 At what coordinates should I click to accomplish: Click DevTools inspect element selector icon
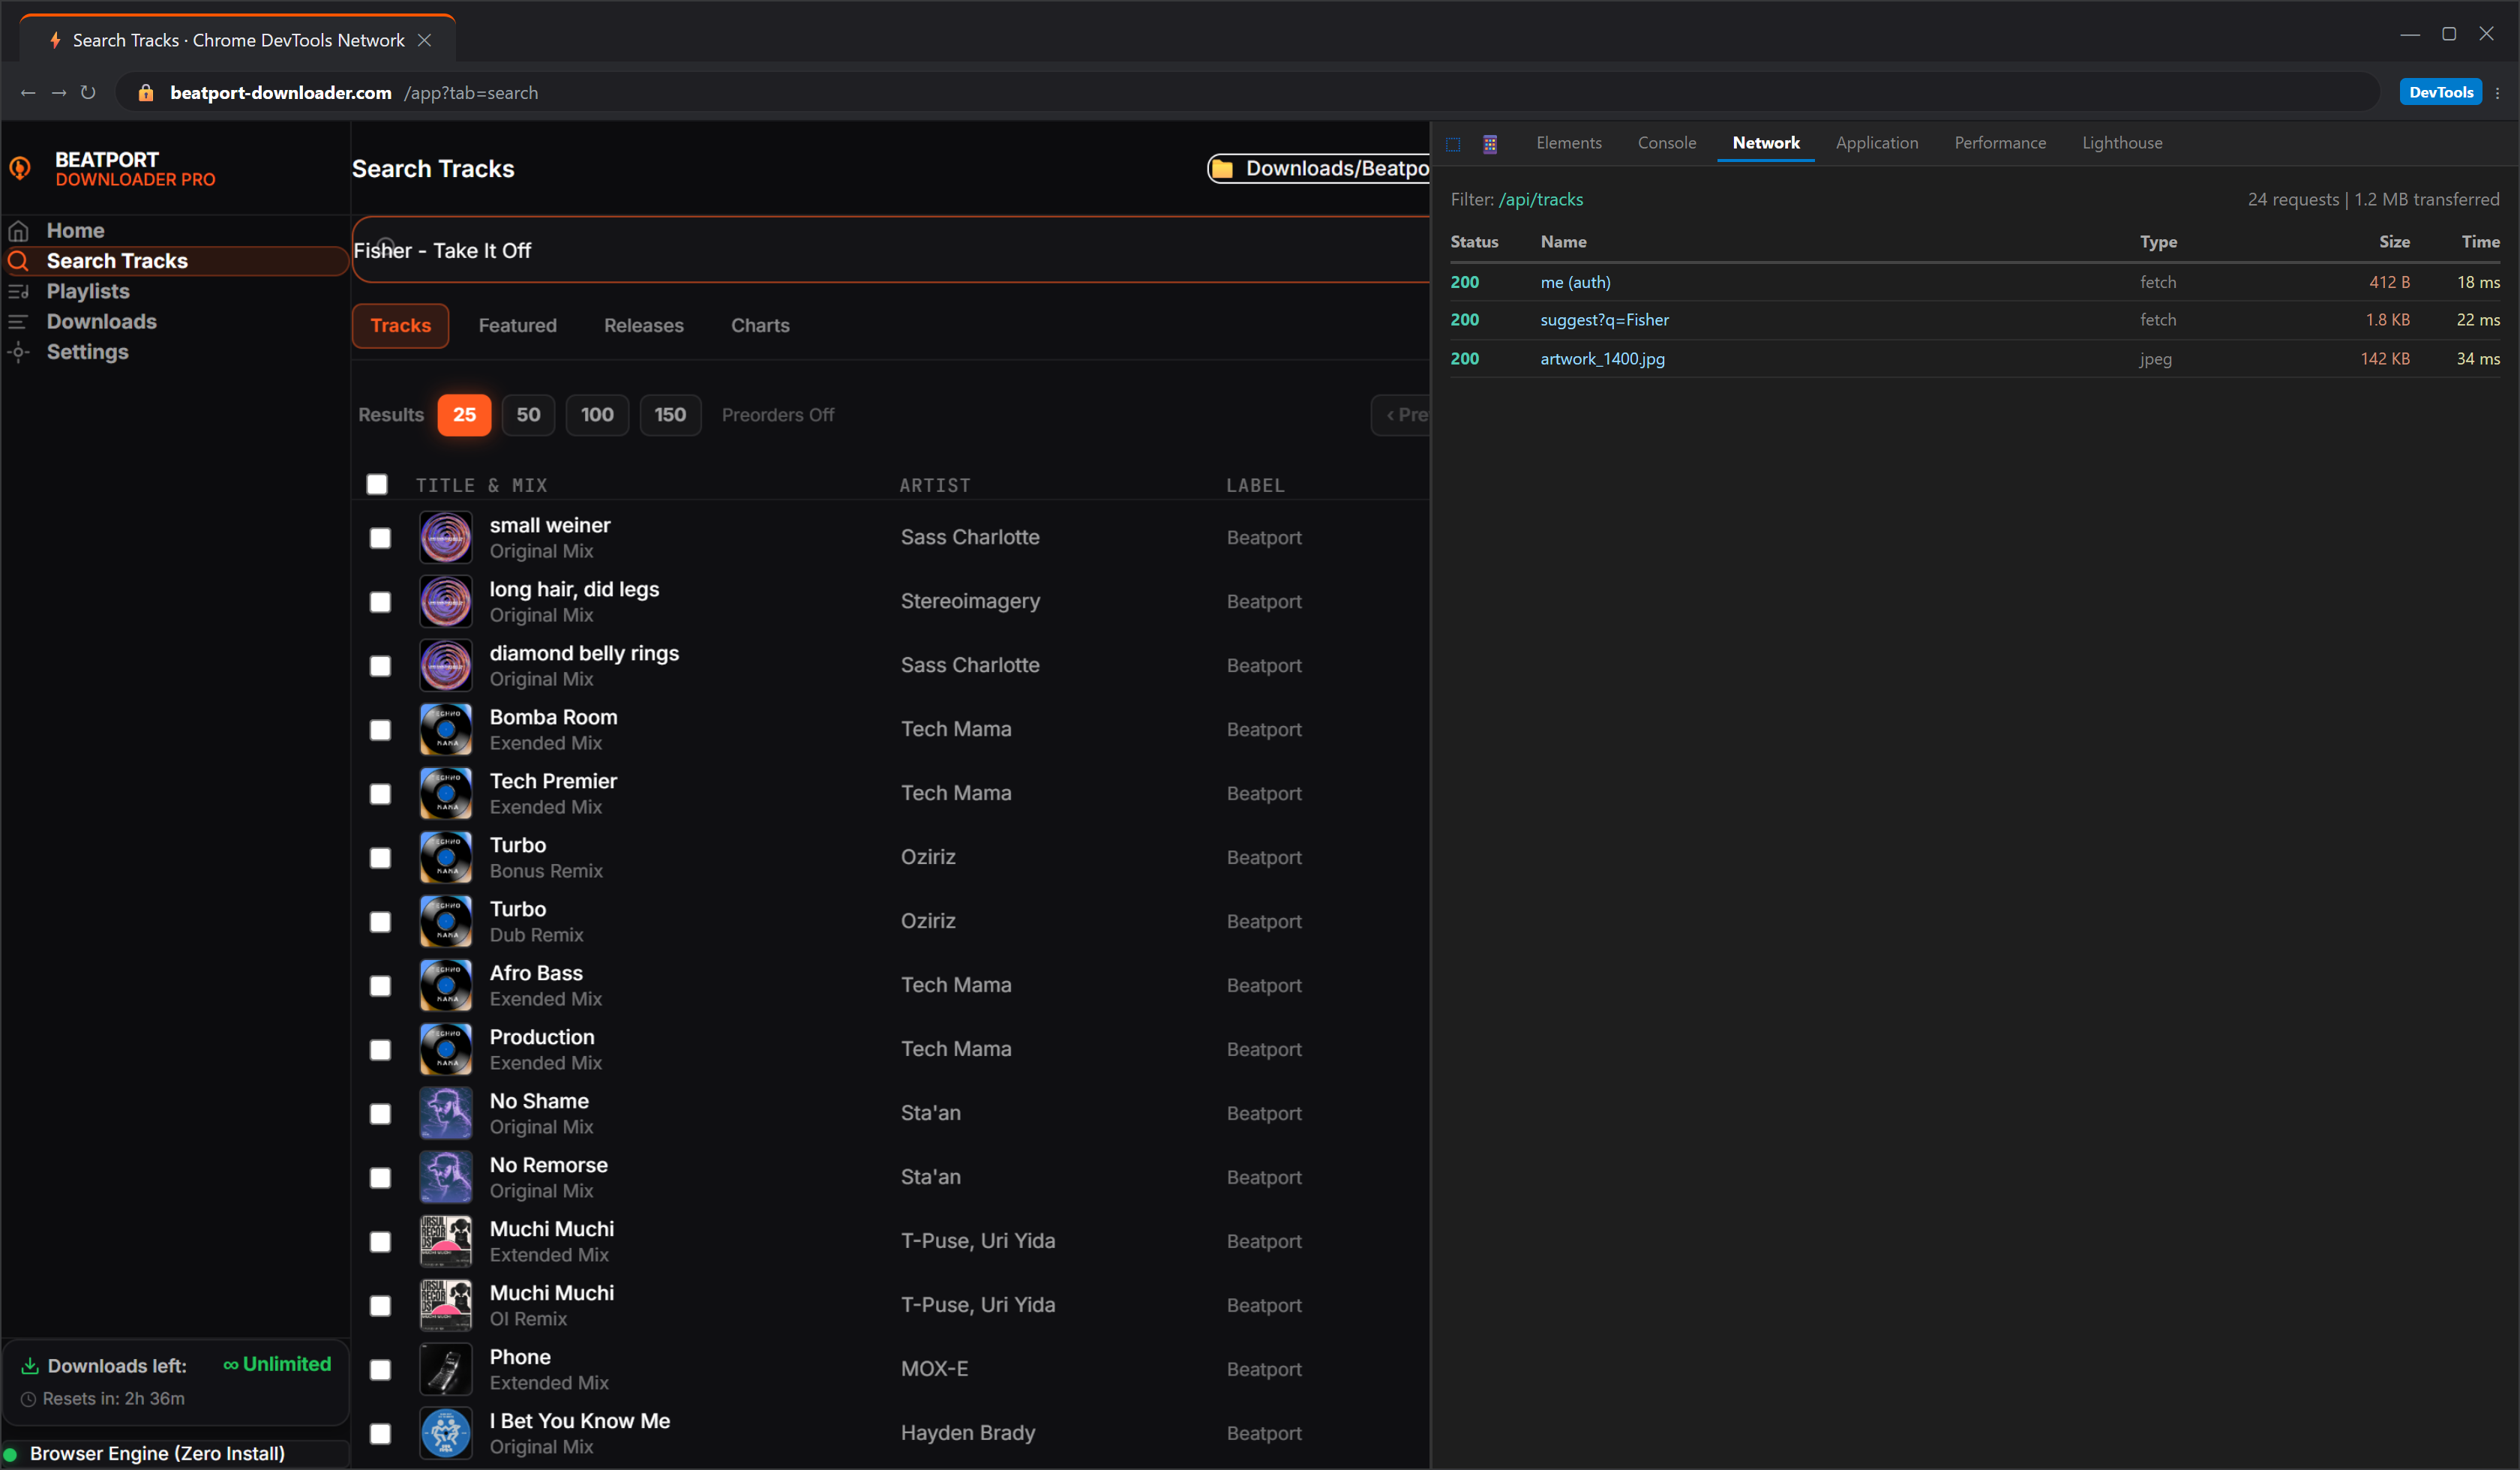[x=1453, y=144]
